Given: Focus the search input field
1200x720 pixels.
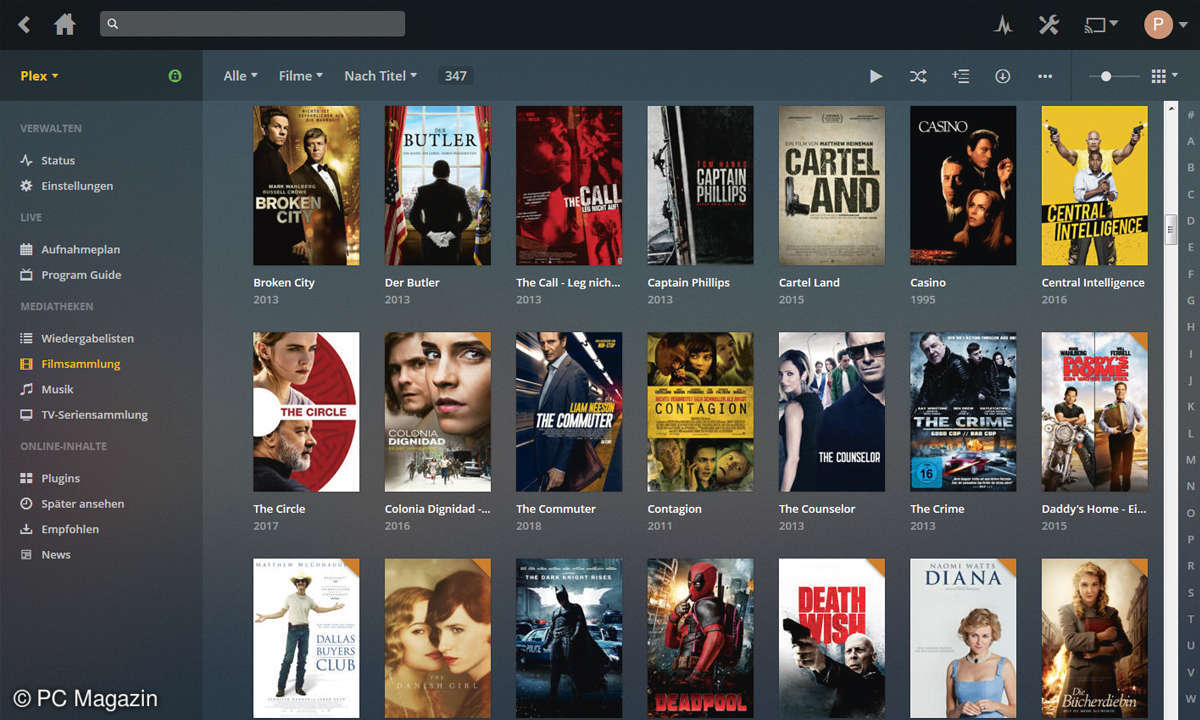Looking at the screenshot, I should tap(252, 24).
